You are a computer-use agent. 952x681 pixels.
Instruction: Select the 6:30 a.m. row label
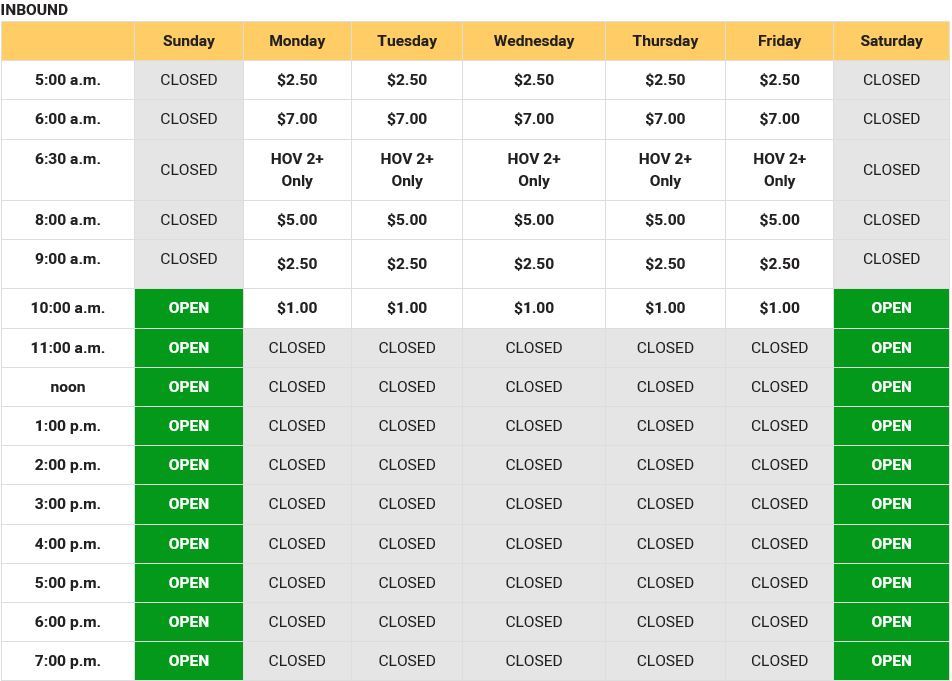[68, 158]
